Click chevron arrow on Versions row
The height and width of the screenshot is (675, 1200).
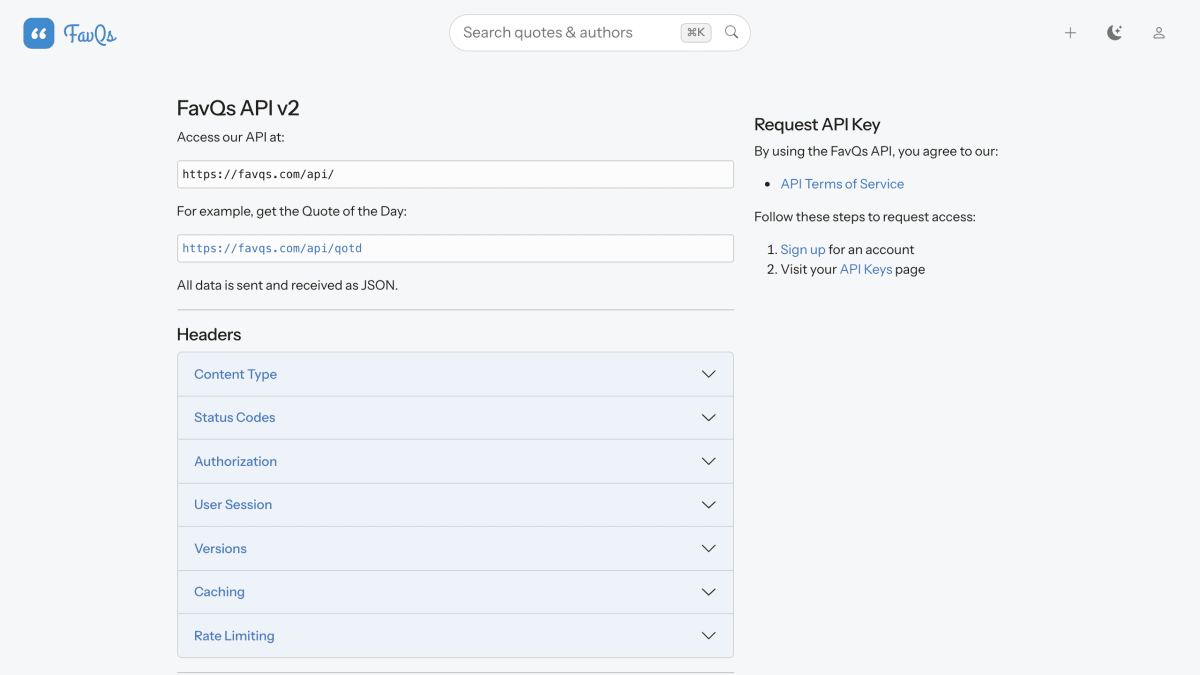pos(709,548)
